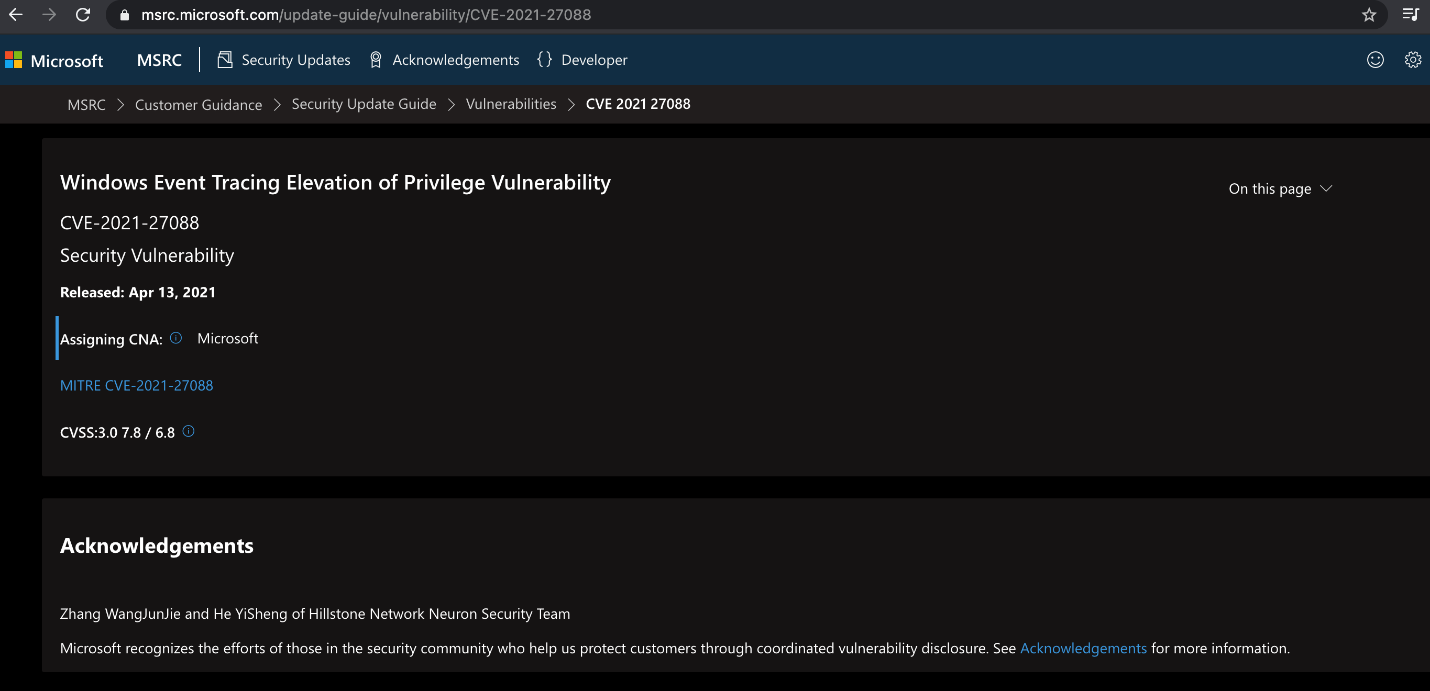
Task: Open MITRE CVE-2021-27088 link
Action: 137,385
